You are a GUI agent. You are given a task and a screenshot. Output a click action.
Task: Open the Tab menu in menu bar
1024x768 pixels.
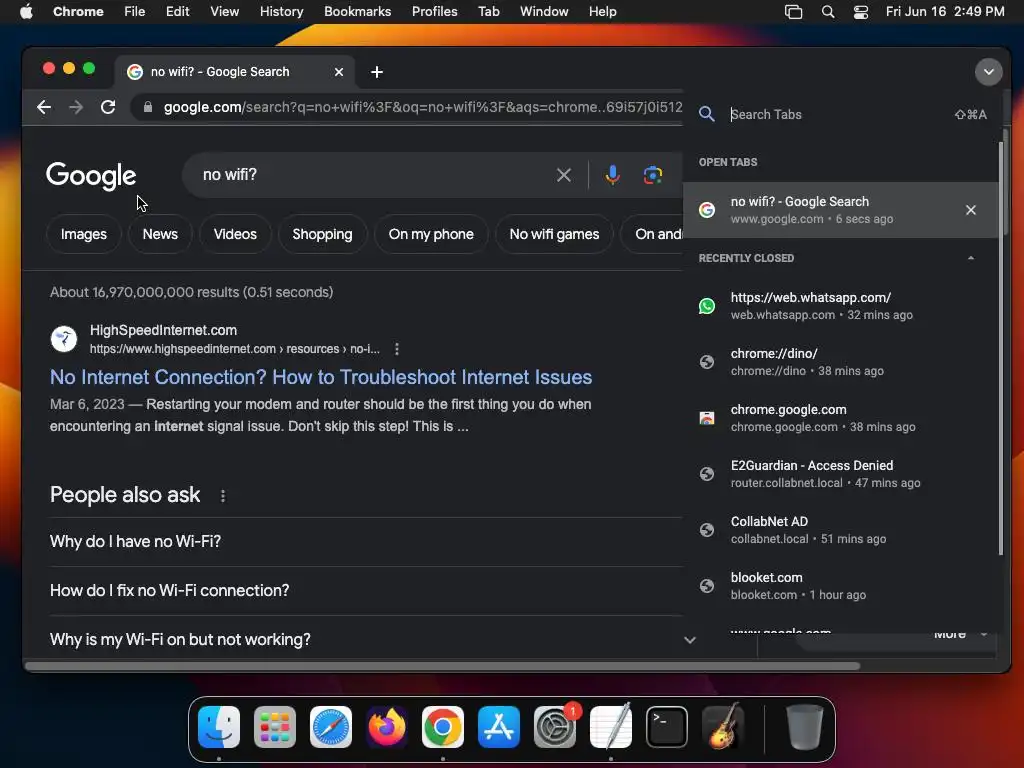[488, 12]
